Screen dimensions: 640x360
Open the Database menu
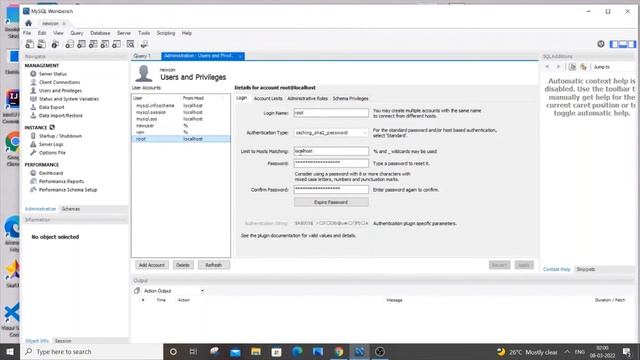(100, 33)
